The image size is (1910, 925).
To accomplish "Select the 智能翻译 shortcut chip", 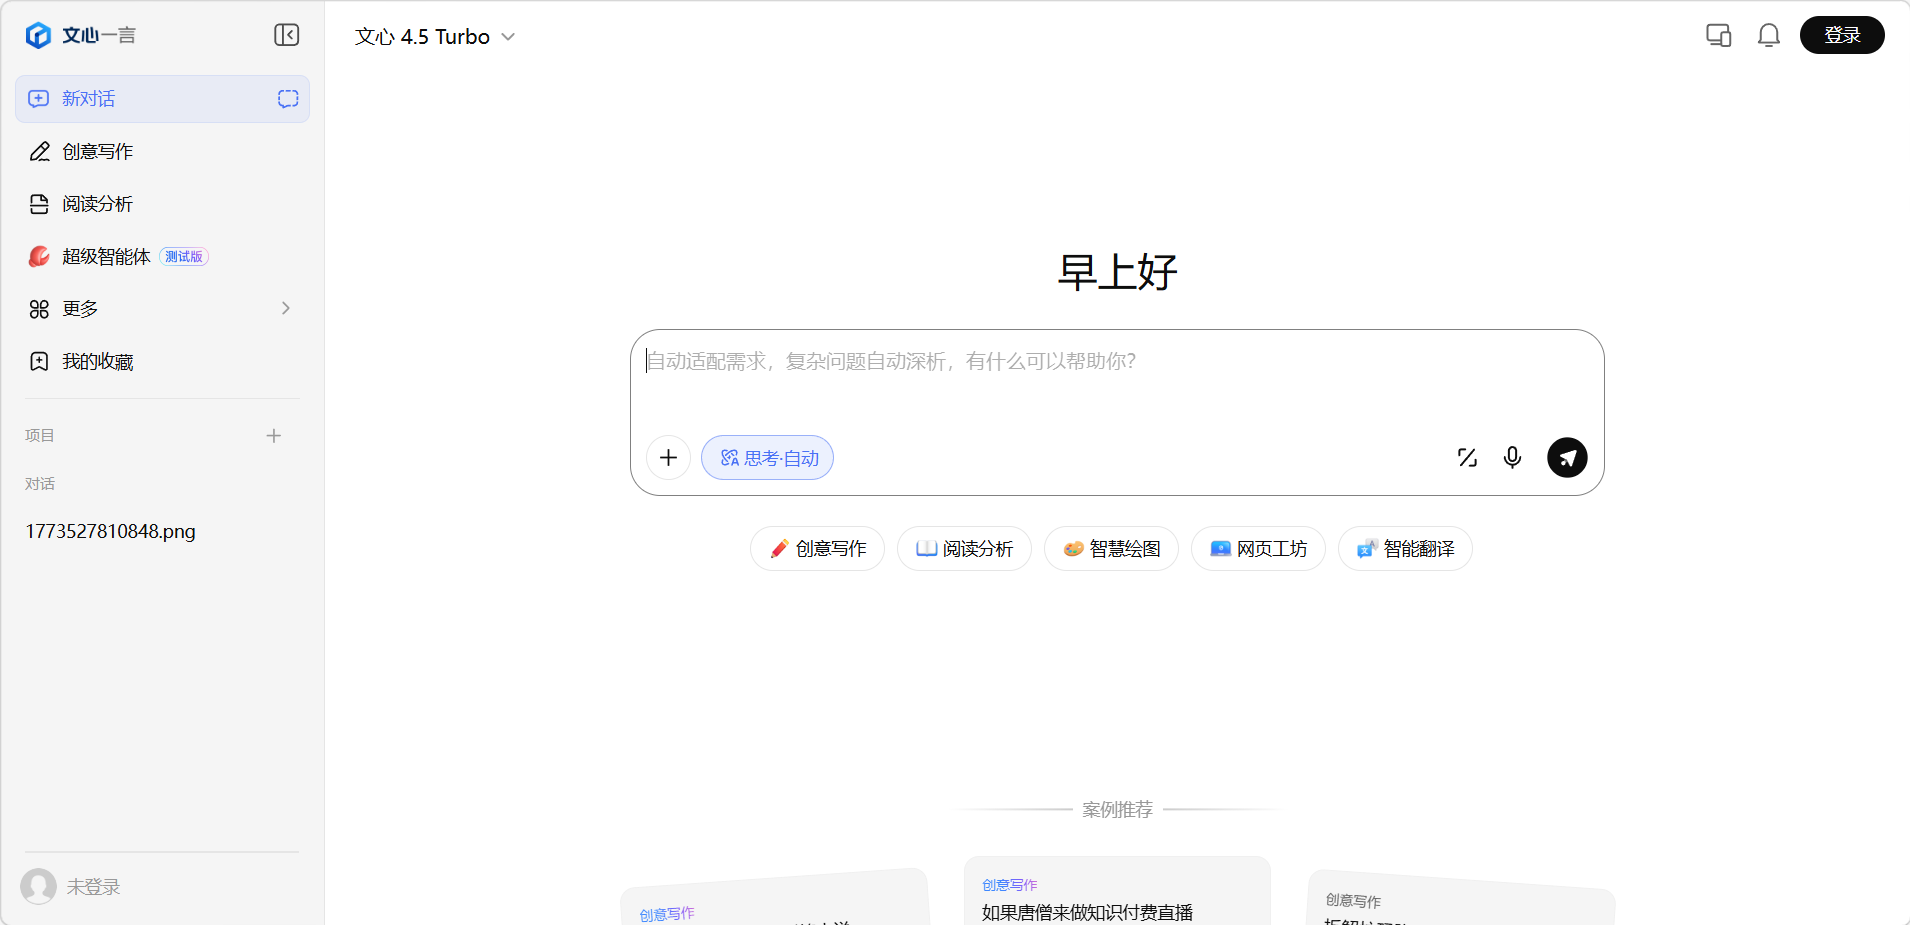I will [x=1405, y=549].
